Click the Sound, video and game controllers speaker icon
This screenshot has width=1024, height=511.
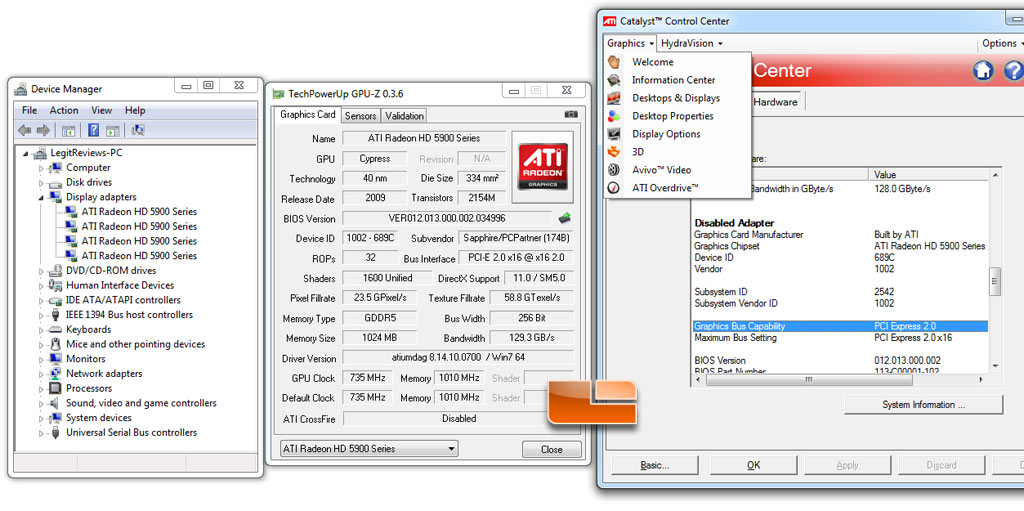[x=56, y=403]
